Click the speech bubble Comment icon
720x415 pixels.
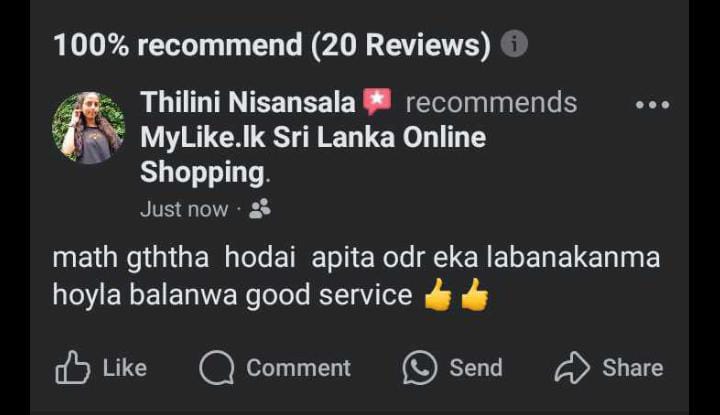(x=217, y=367)
